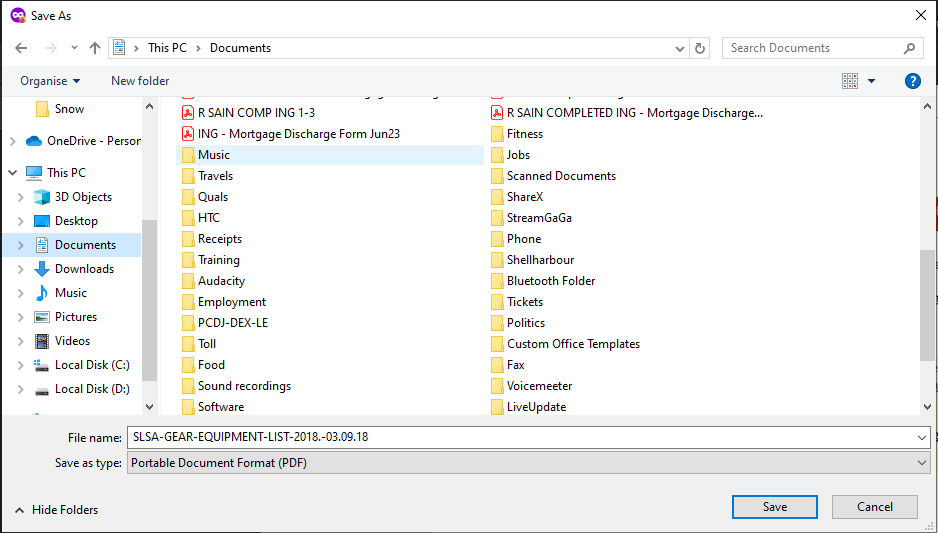Click PDF icon of ING Mortgage Discharge Form Jun23
The height and width of the screenshot is (533, 938).
(188, 133)
